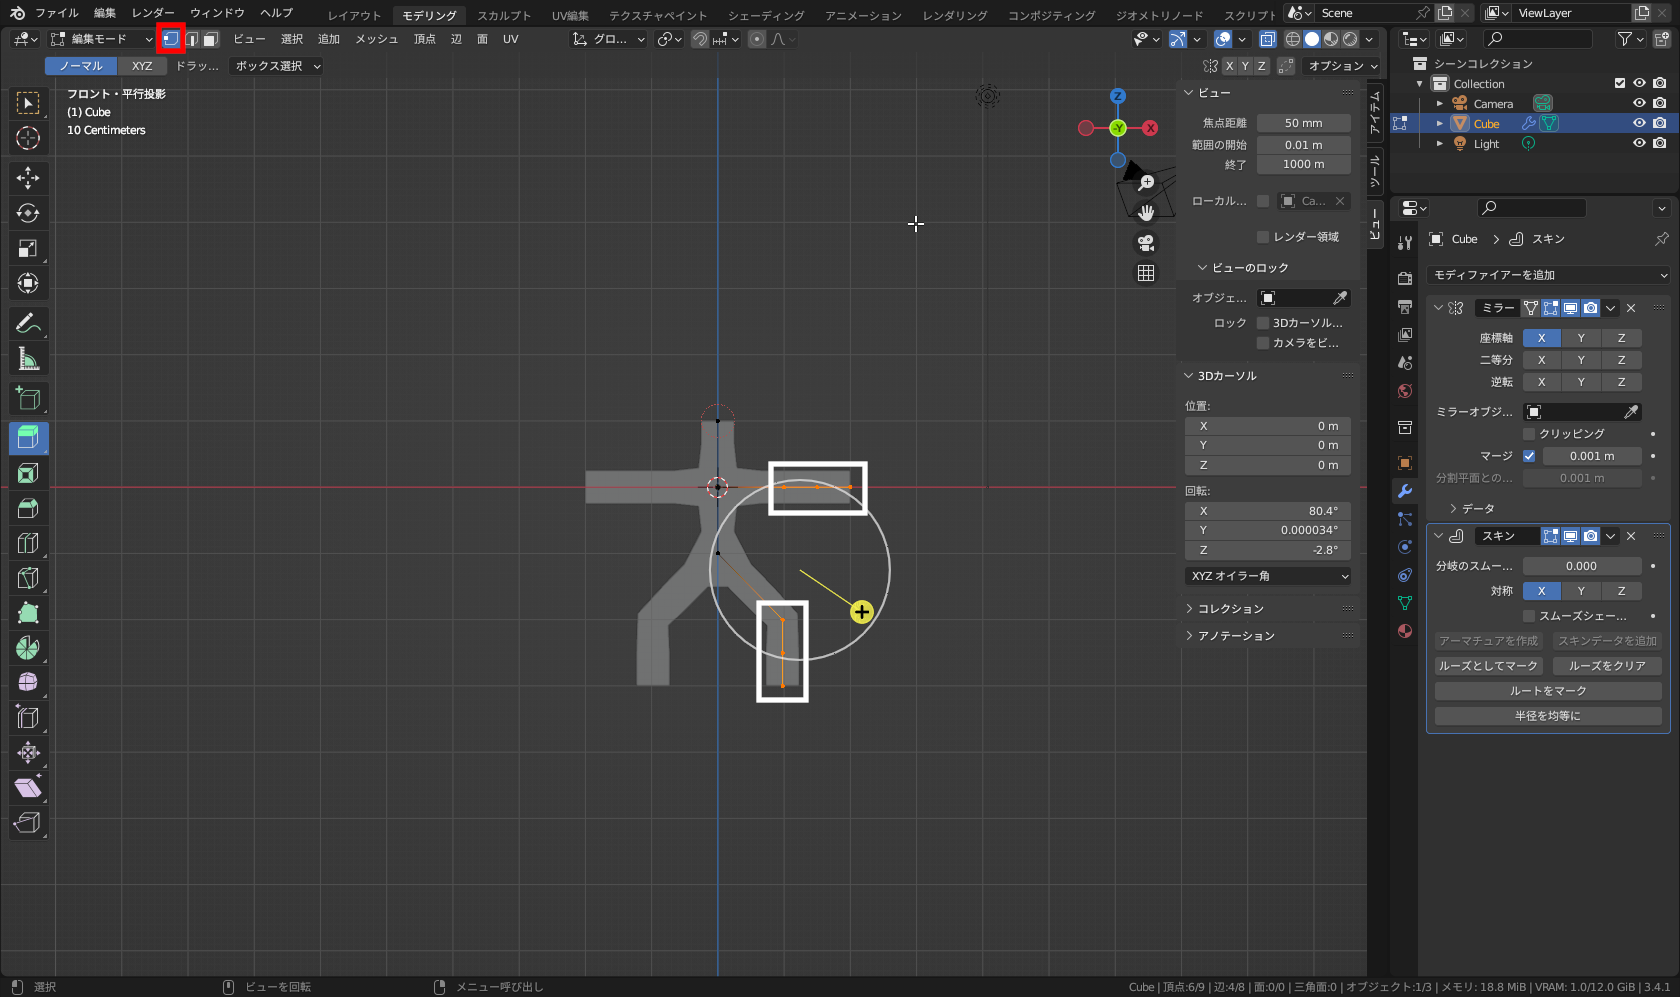Switch to vertex select mode

click(171, 39)
